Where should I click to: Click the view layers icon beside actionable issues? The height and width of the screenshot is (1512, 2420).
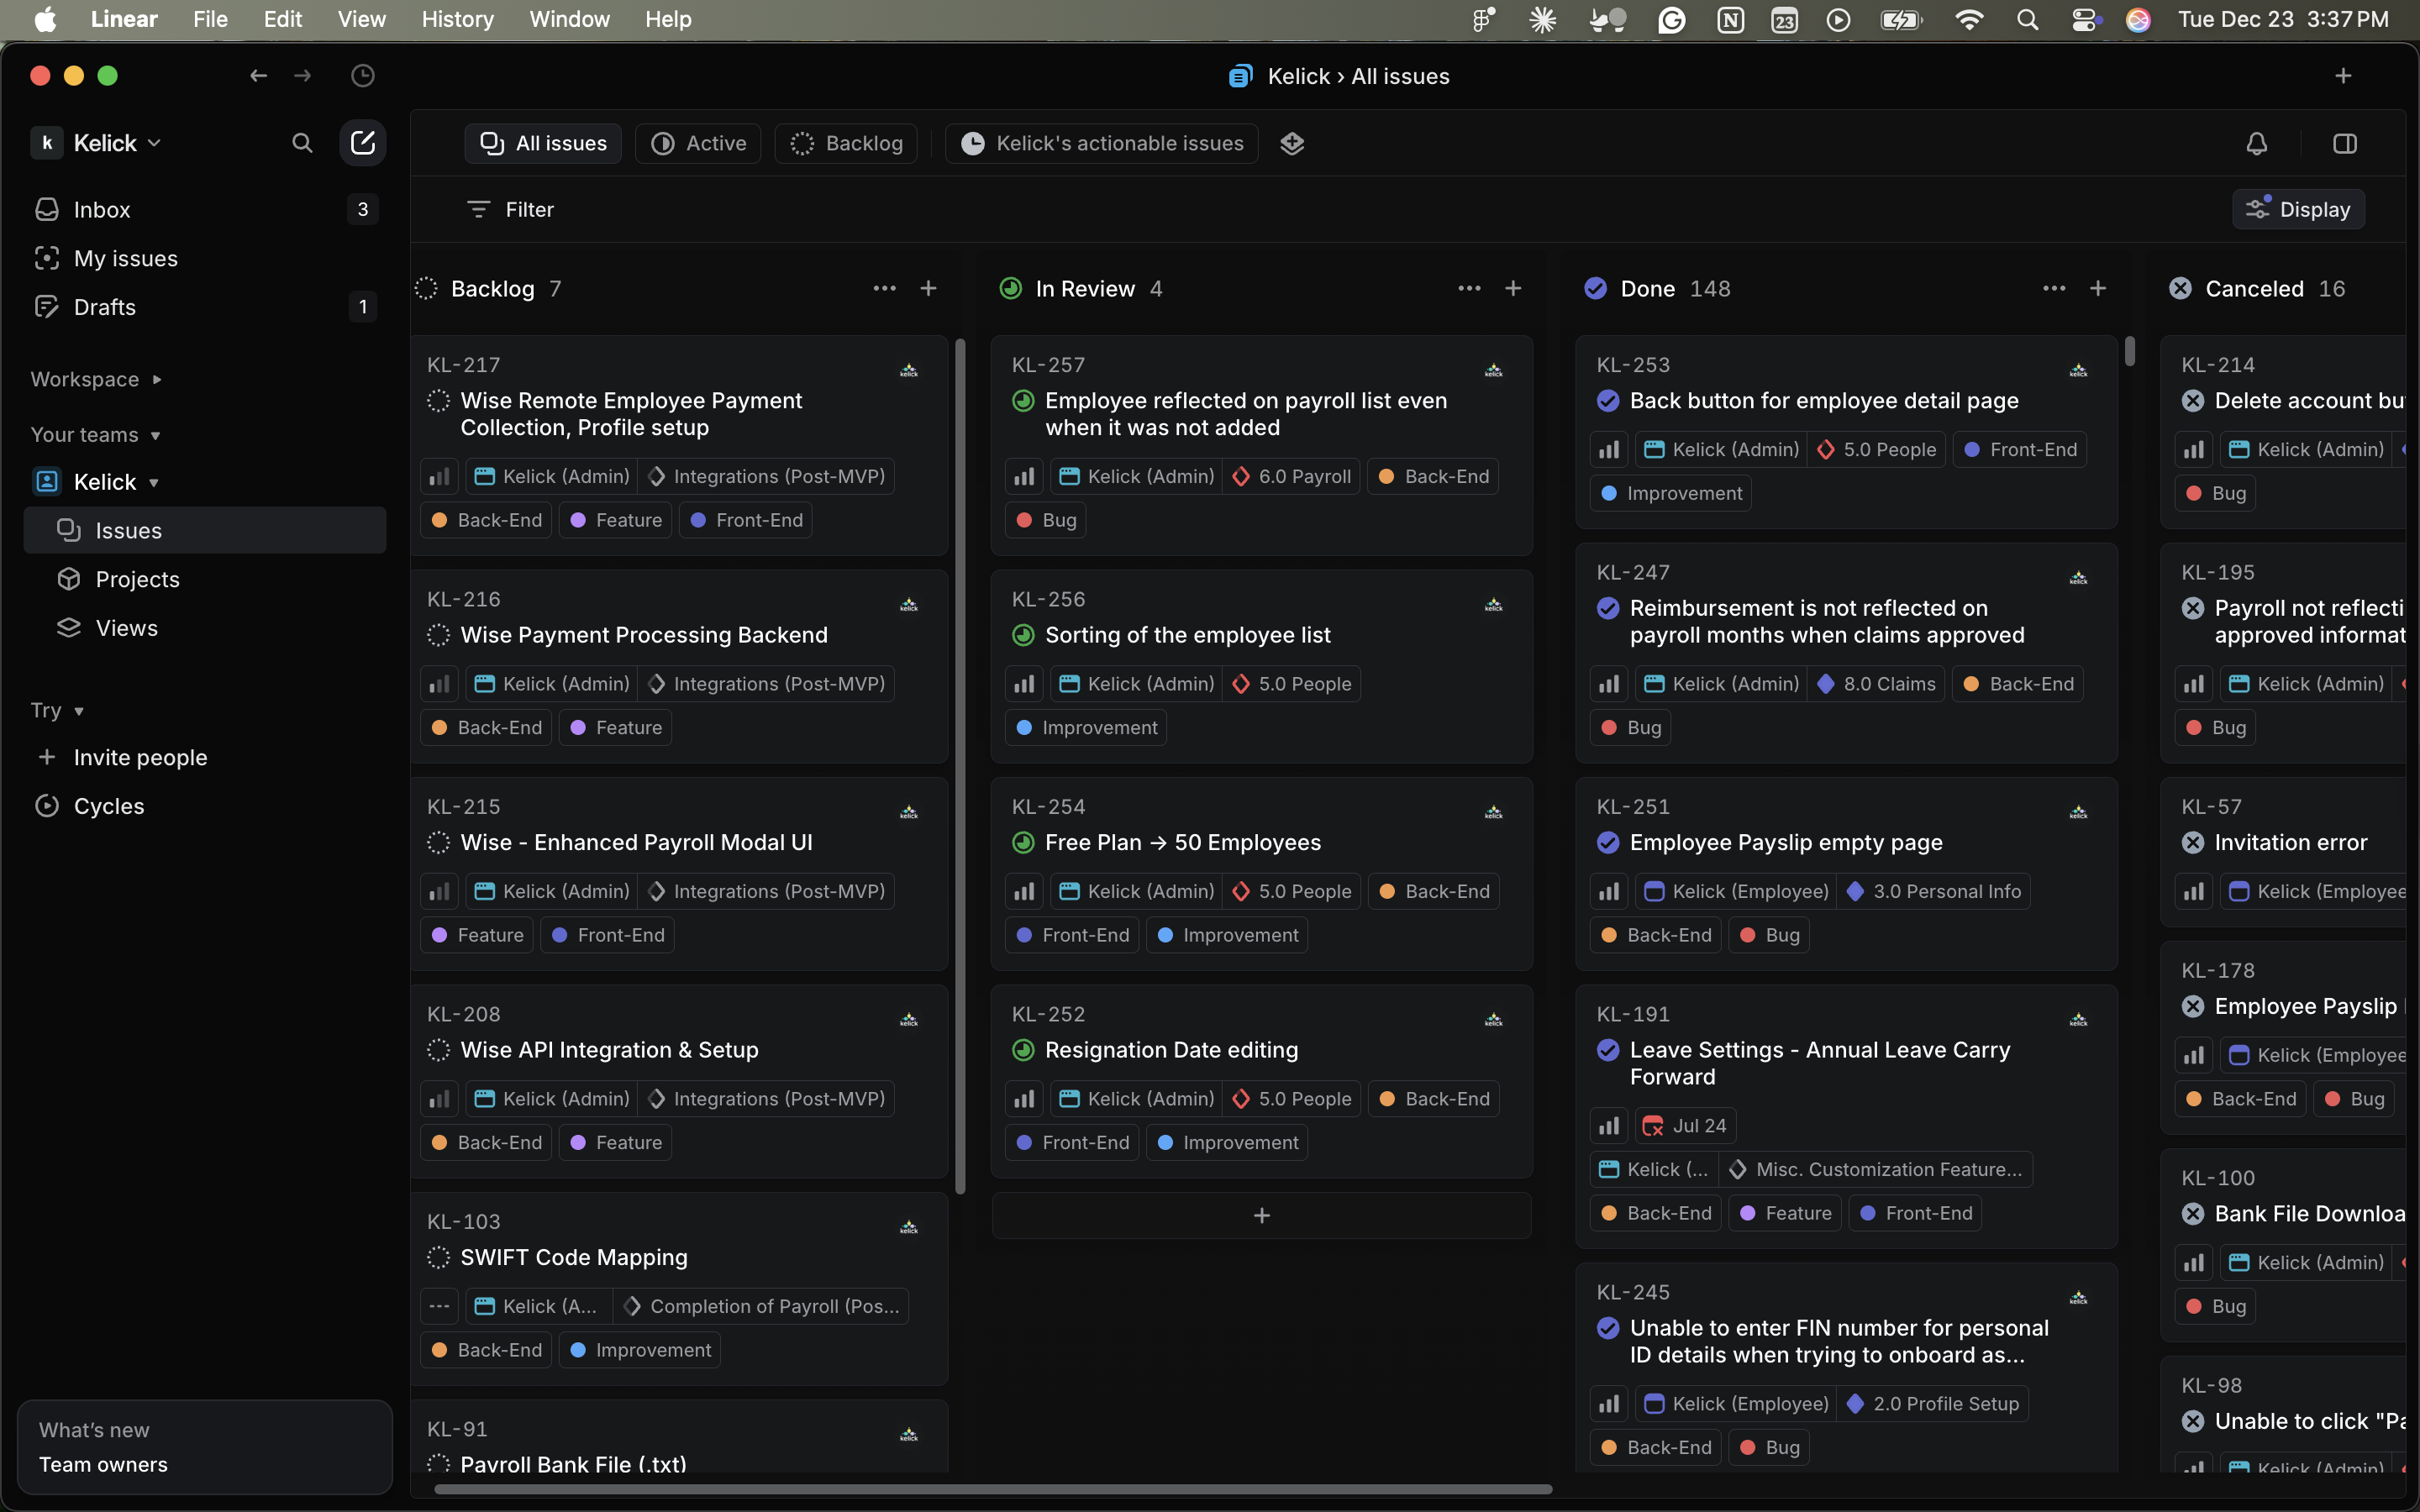click(x=1292, y=143)
